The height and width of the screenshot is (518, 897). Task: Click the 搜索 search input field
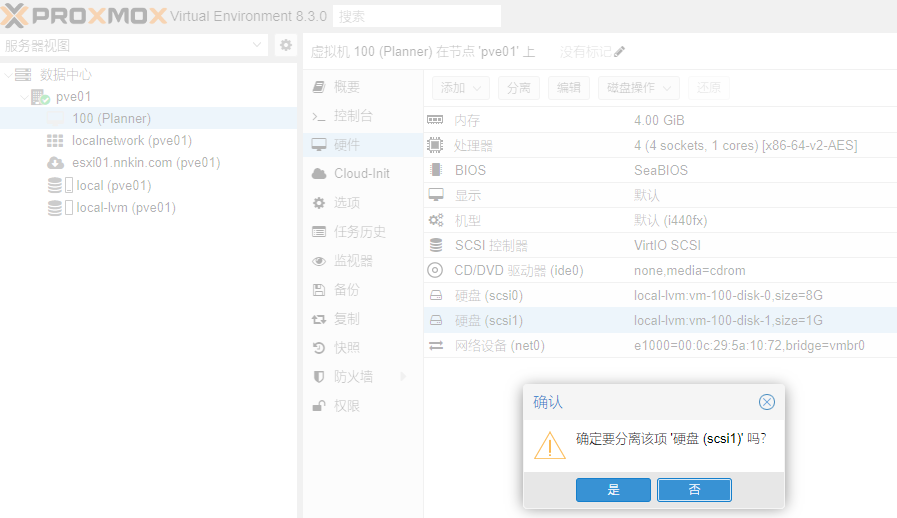pyautogui.click(x=416, y=16)
